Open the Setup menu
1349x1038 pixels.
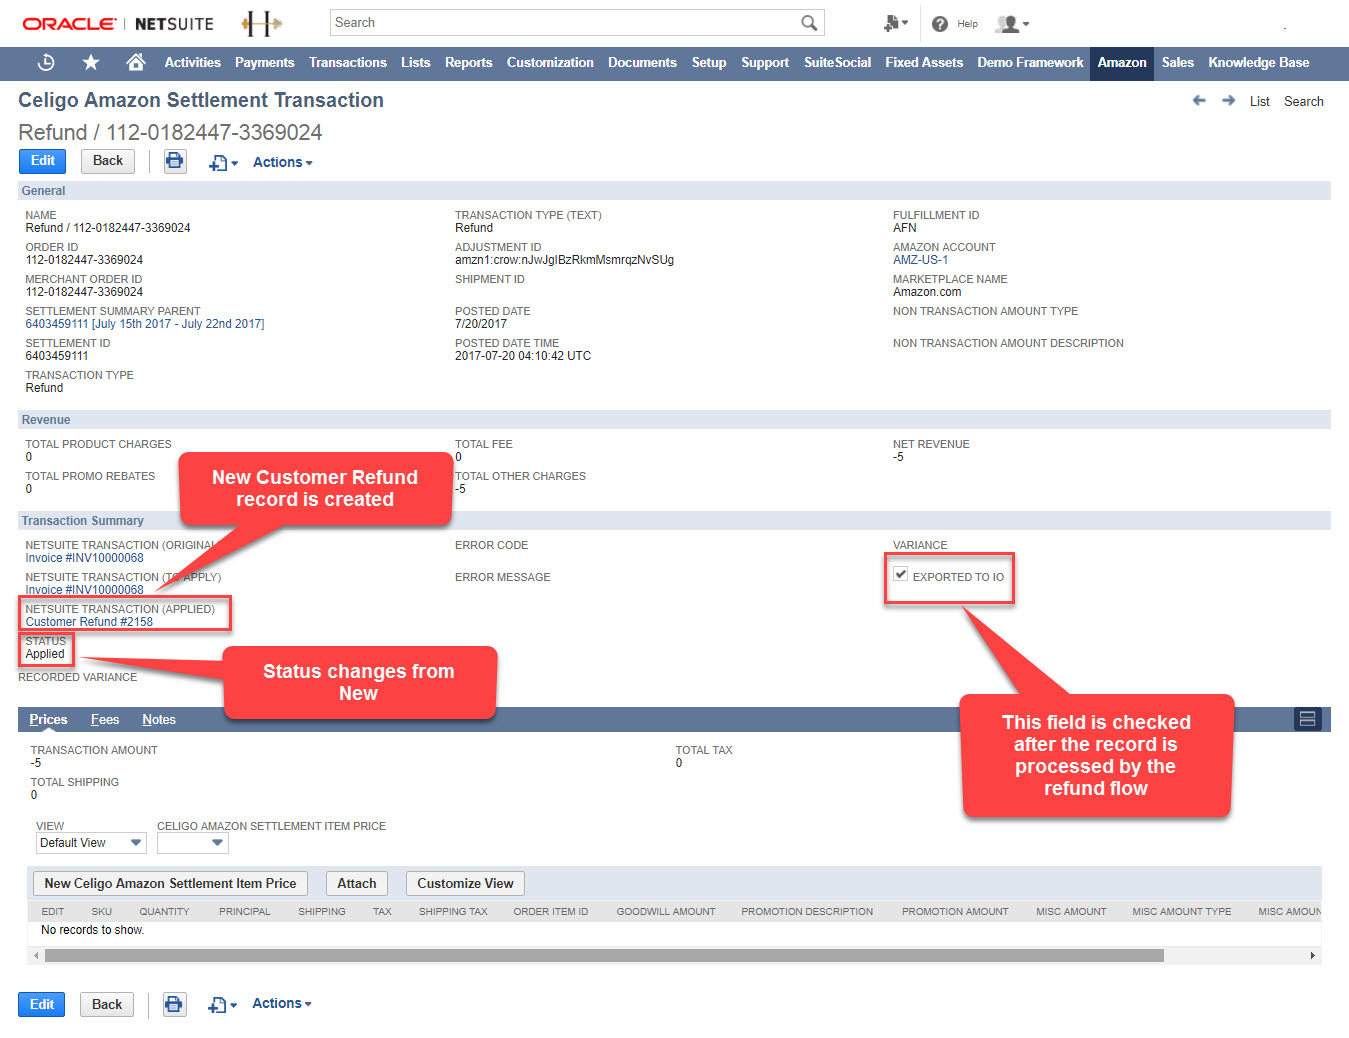tap(709, 62)
